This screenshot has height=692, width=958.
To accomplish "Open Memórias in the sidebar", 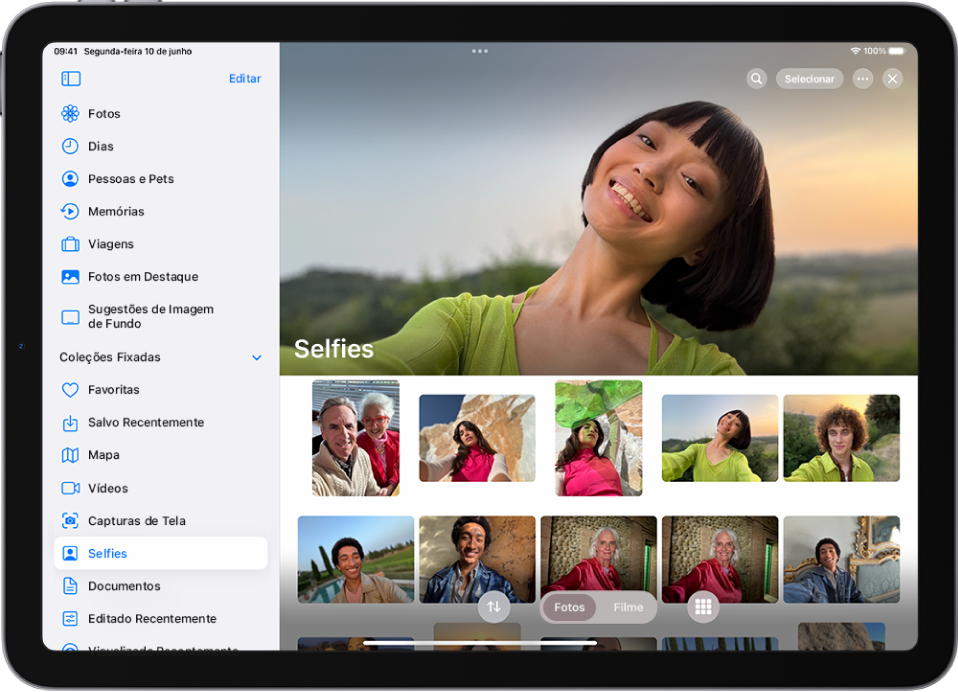I will click(x=116, y=211).
